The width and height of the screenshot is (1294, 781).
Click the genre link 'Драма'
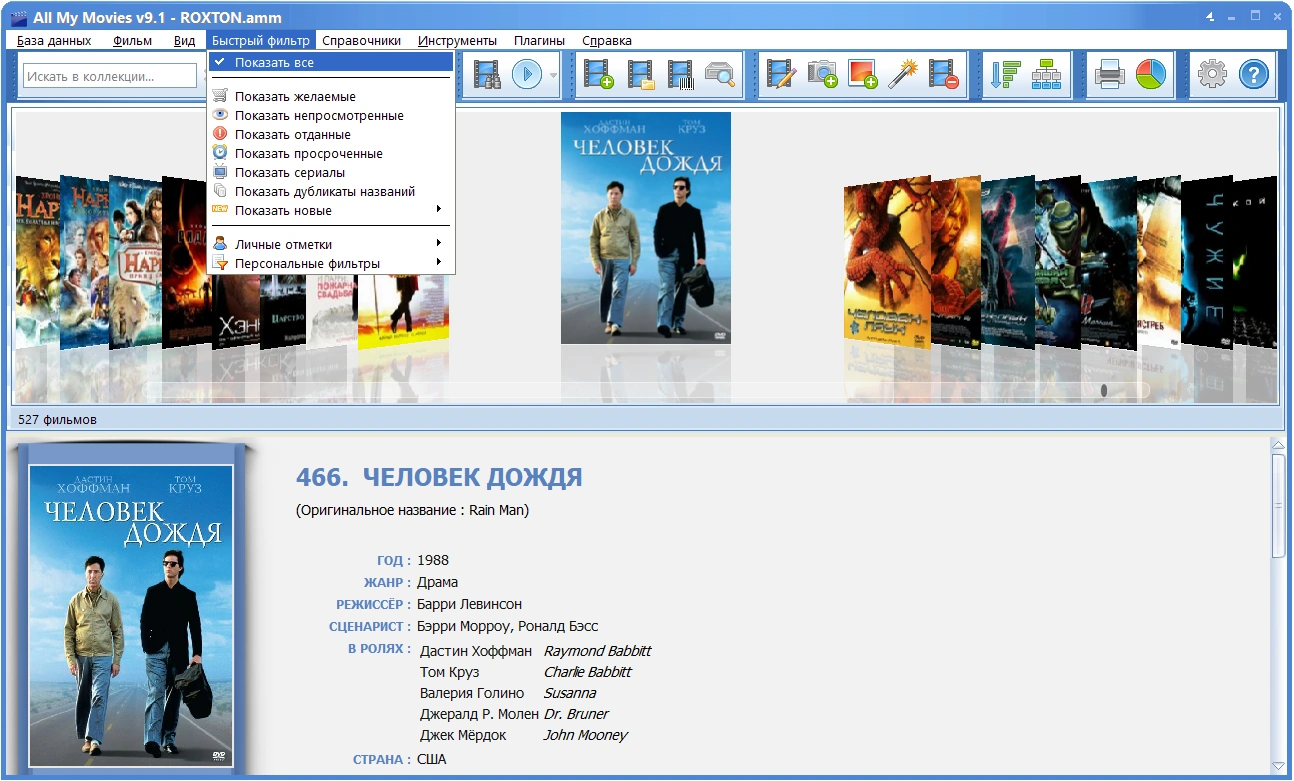pos(438,582)
